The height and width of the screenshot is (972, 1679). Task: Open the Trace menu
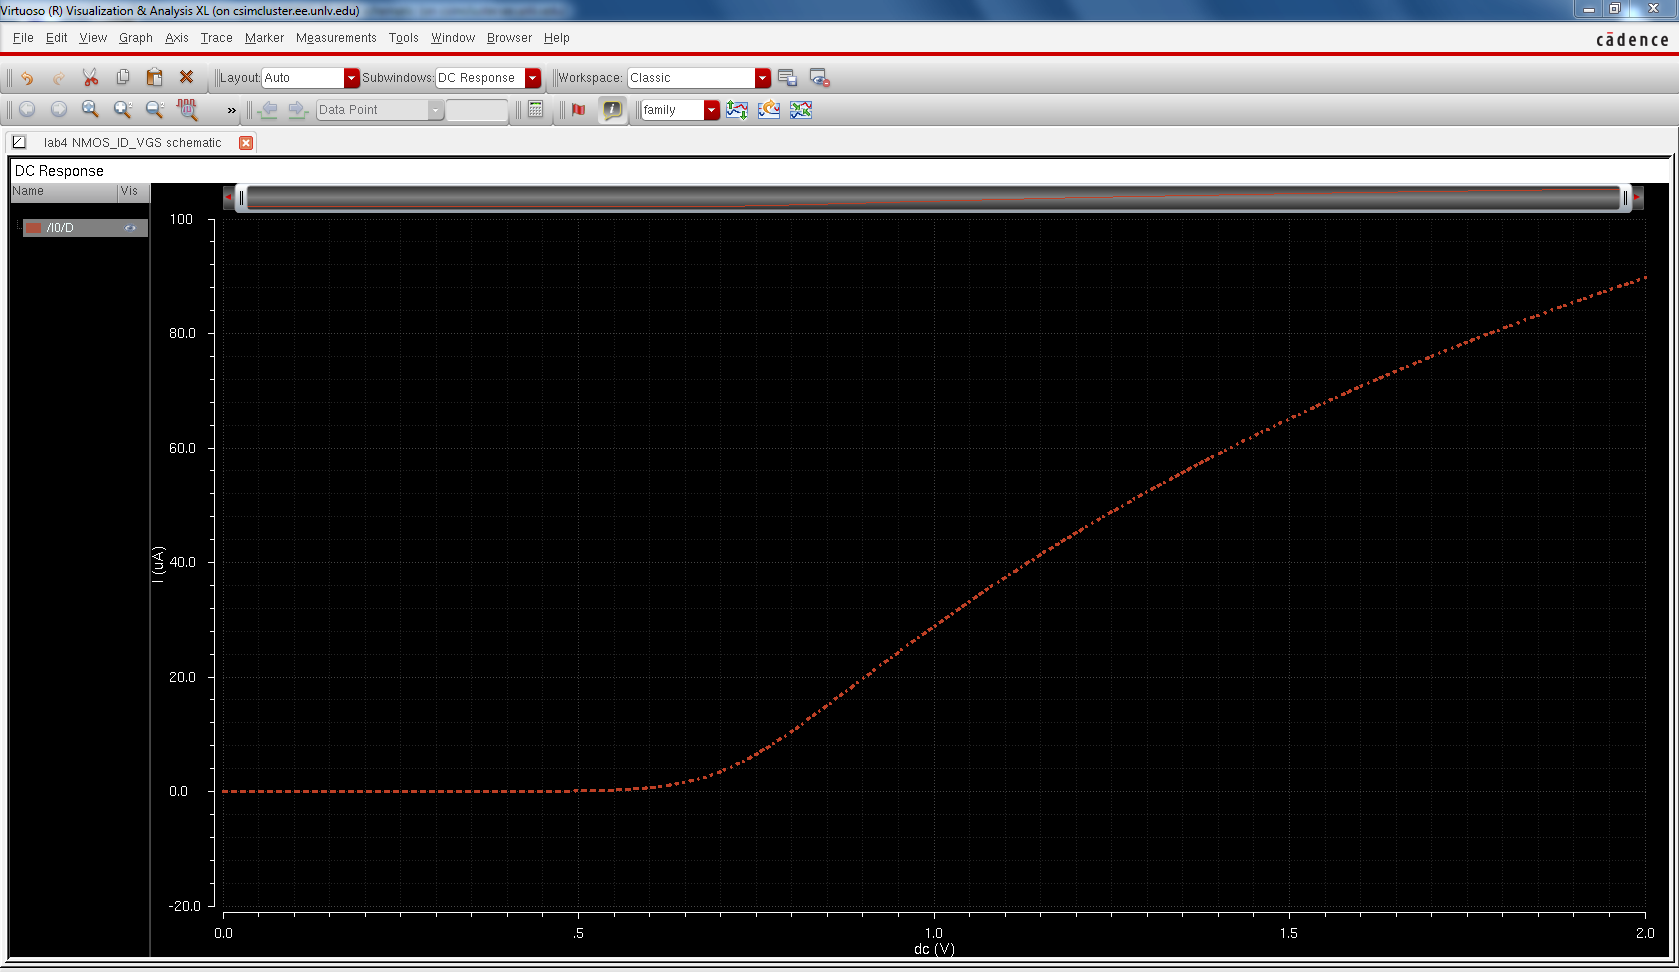point(216,38)
